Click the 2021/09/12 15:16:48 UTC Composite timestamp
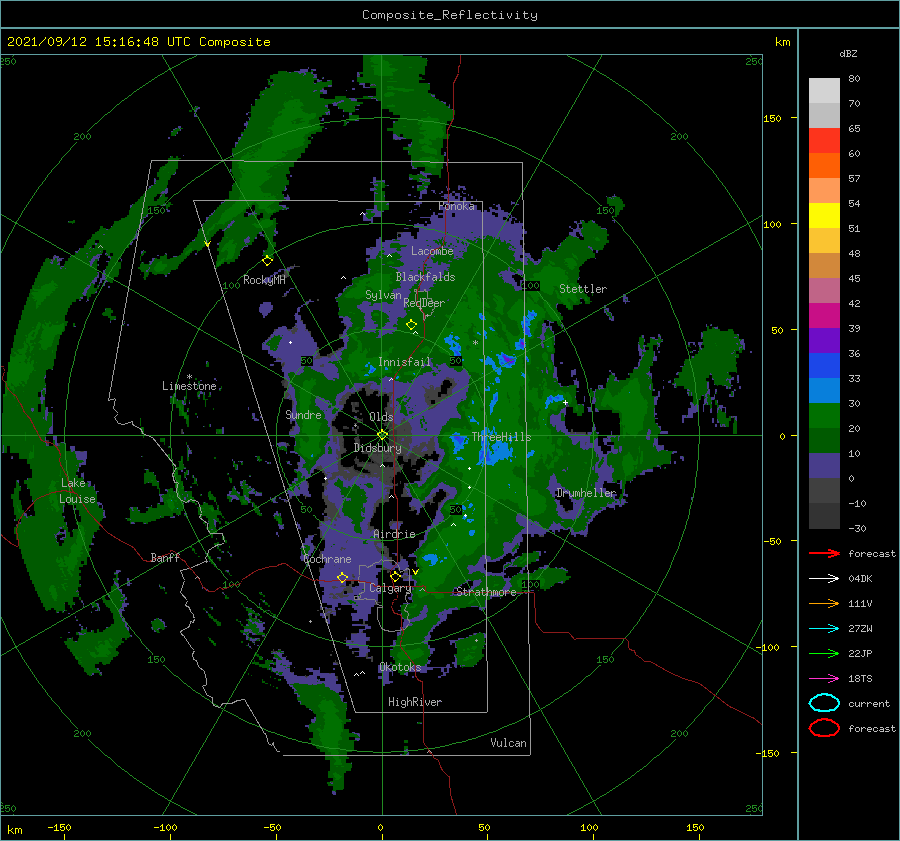The width and height of the screenshot is (900, 841). (x=138, y=42)
